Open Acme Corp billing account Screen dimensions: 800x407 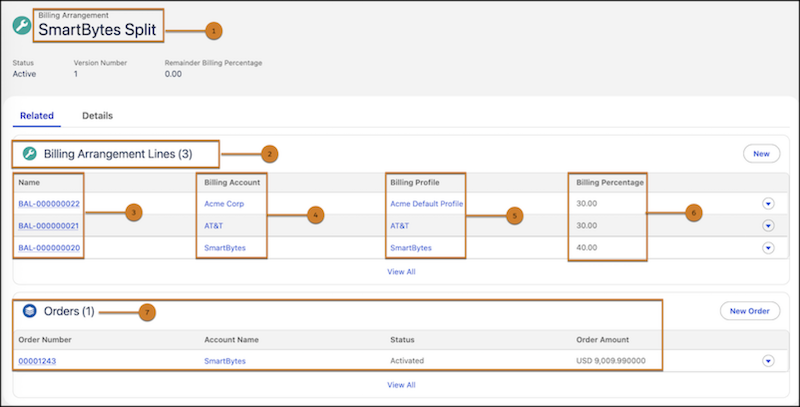click(x=224, y=204)
